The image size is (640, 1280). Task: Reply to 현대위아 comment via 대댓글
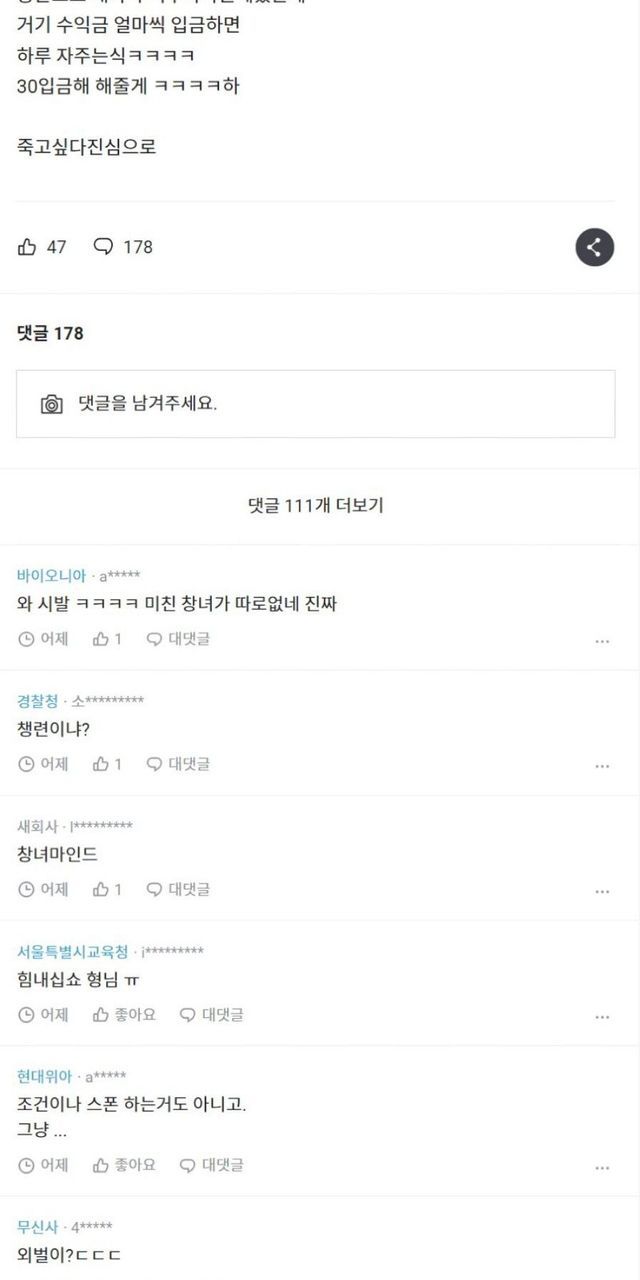pyautogui.click(x=212, y=1165)
